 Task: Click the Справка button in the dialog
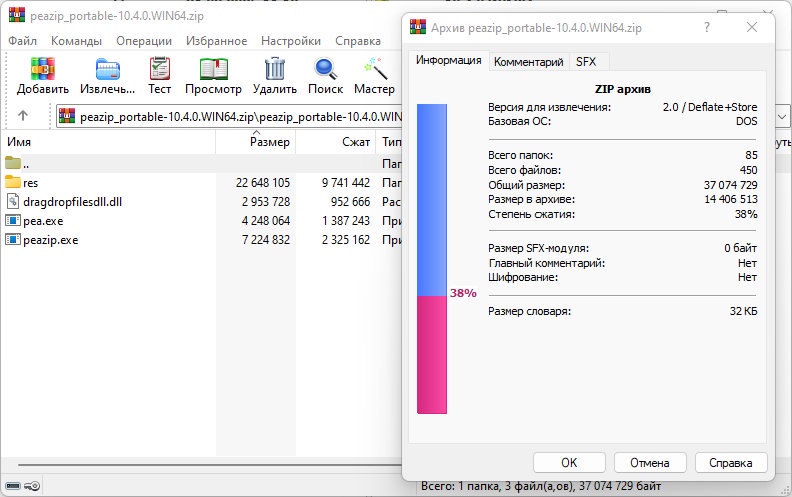click(731, 463)
